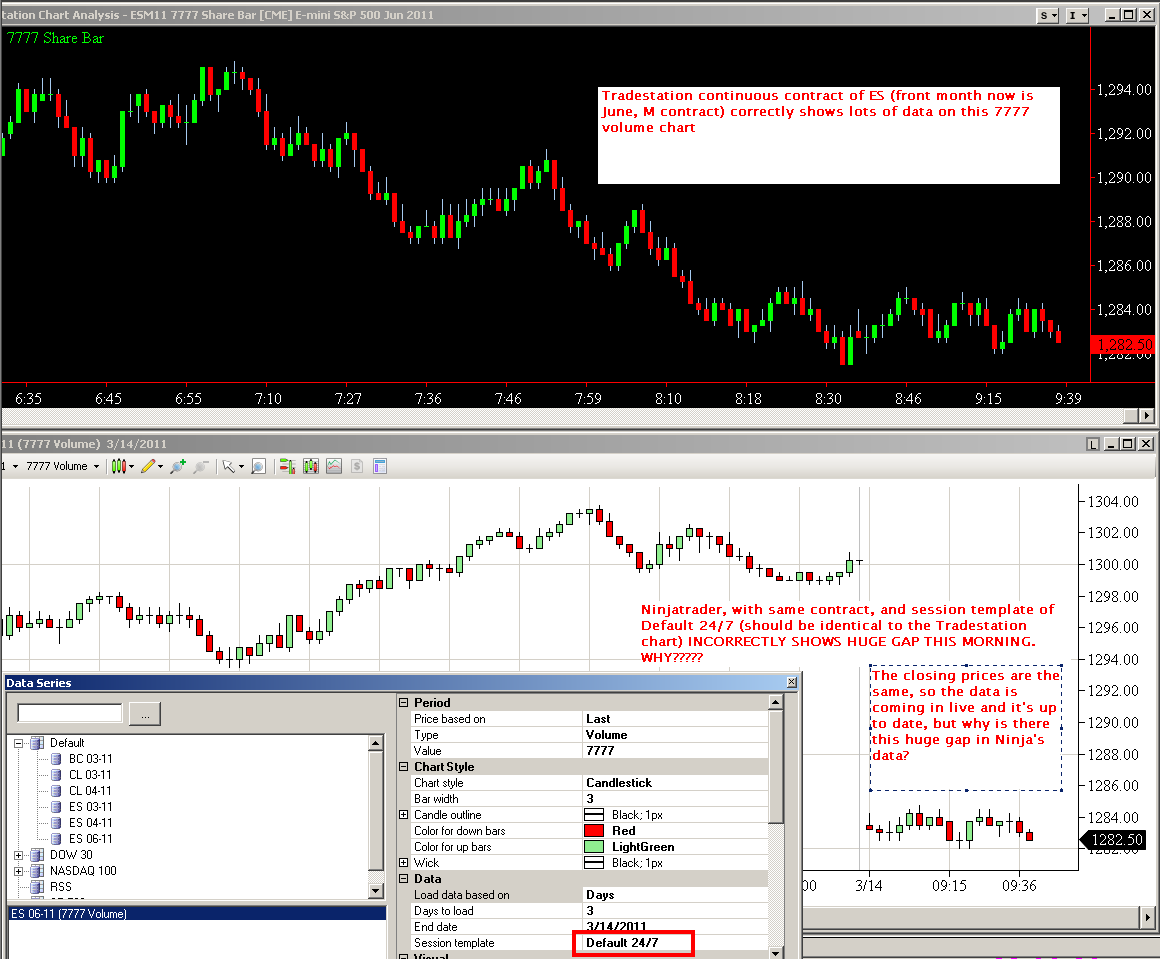
Task: Click the L link button on NinjaTrader chart
Action: 1093,444
